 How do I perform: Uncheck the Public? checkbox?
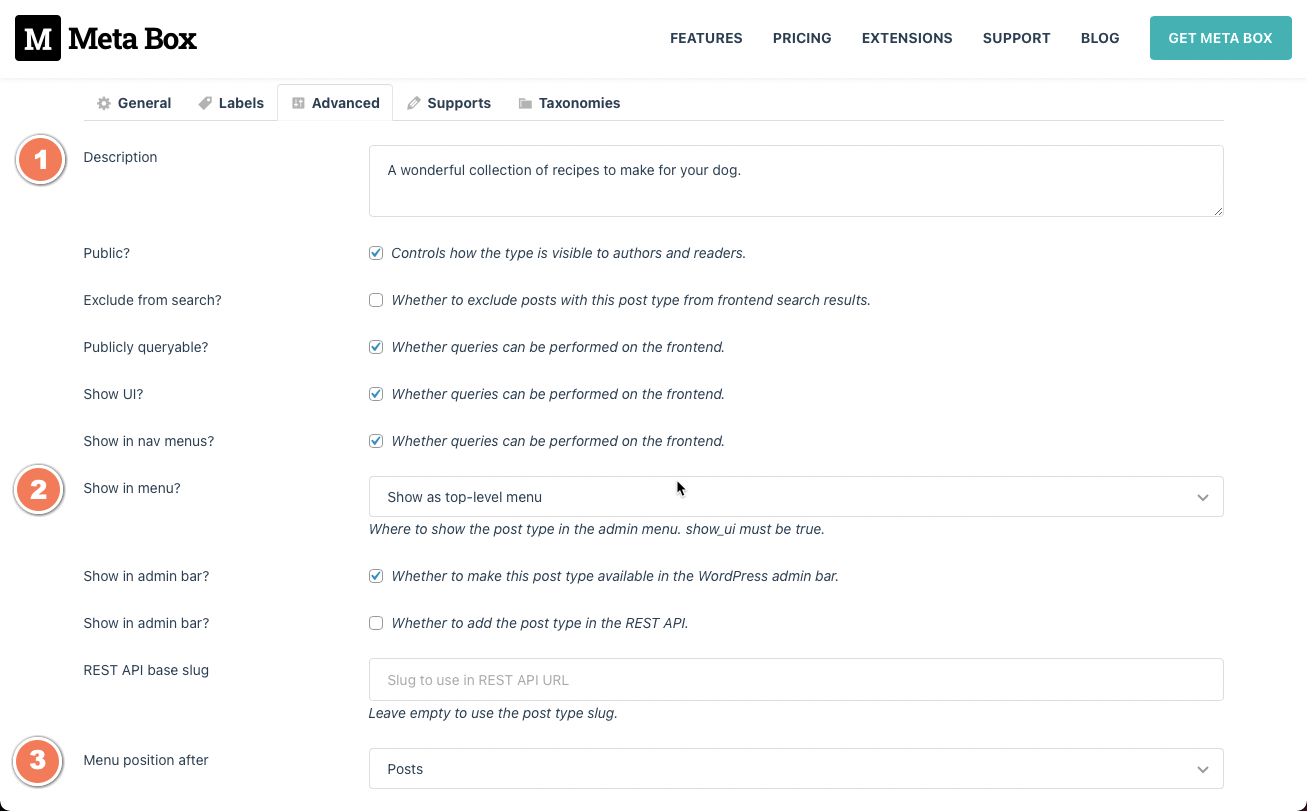(376, 253)
